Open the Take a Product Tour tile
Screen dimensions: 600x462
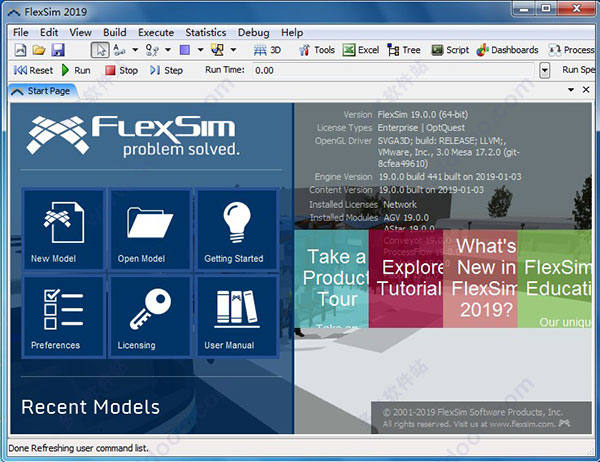tap(331, 279)
